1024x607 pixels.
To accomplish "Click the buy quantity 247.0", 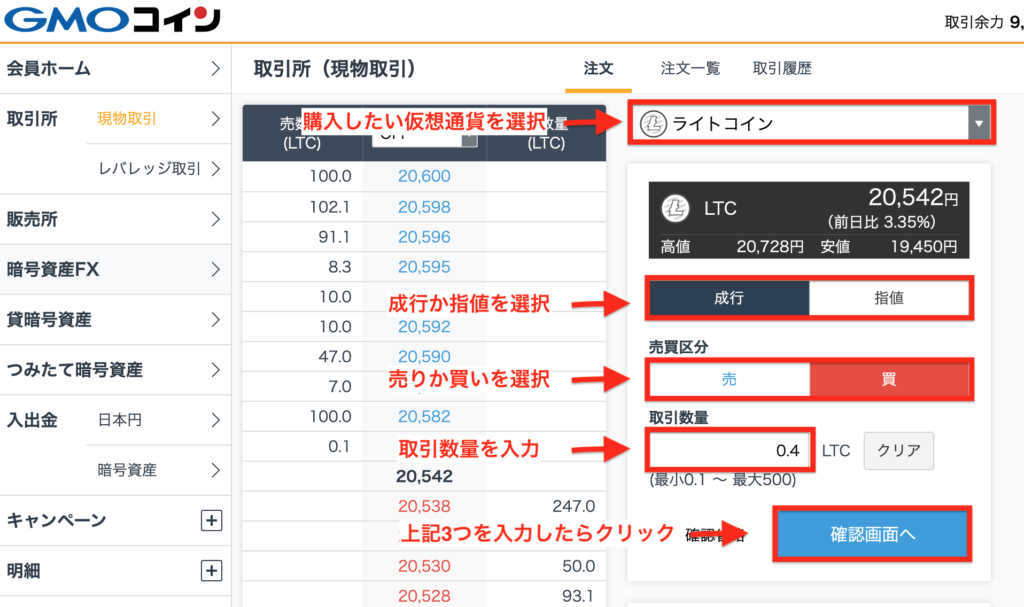I will click(x=573, y=506).
